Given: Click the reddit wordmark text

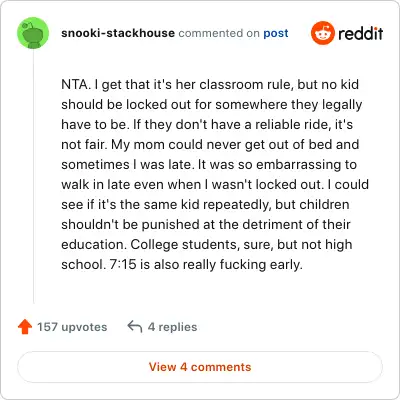Looking at the screenshot, I should pyautogui.click(x=361, y=33).
